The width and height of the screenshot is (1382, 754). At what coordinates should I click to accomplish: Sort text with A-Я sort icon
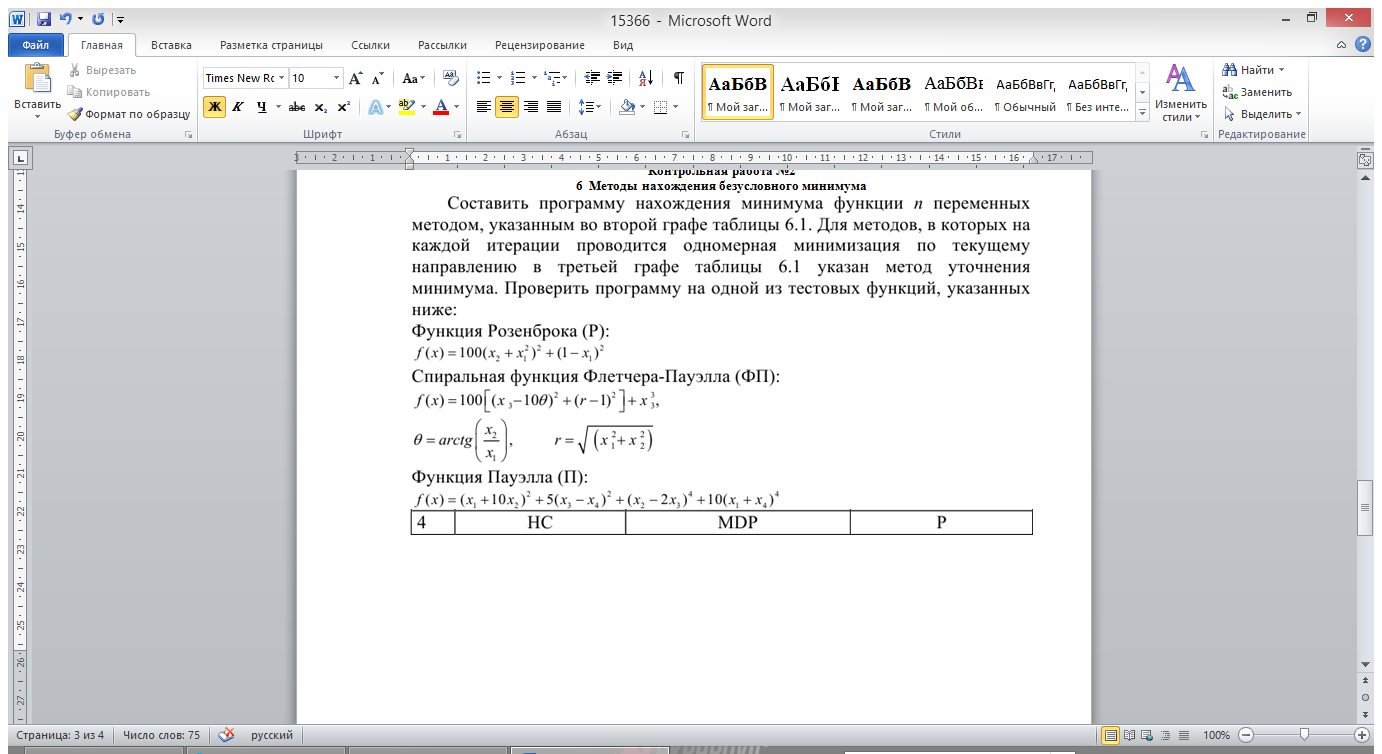tap(646, 78)
